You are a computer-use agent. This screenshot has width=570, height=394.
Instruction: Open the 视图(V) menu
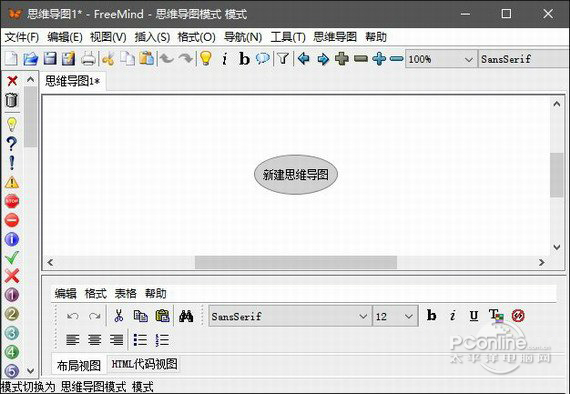[x=108, y=37]
